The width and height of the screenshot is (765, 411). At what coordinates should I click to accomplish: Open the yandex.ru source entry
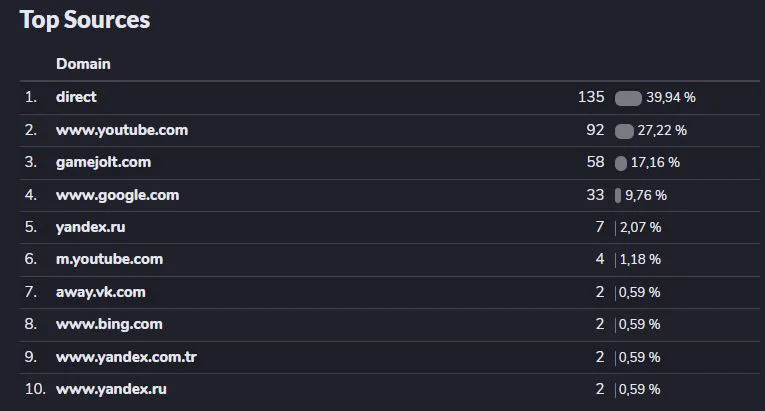pos(91,227)
